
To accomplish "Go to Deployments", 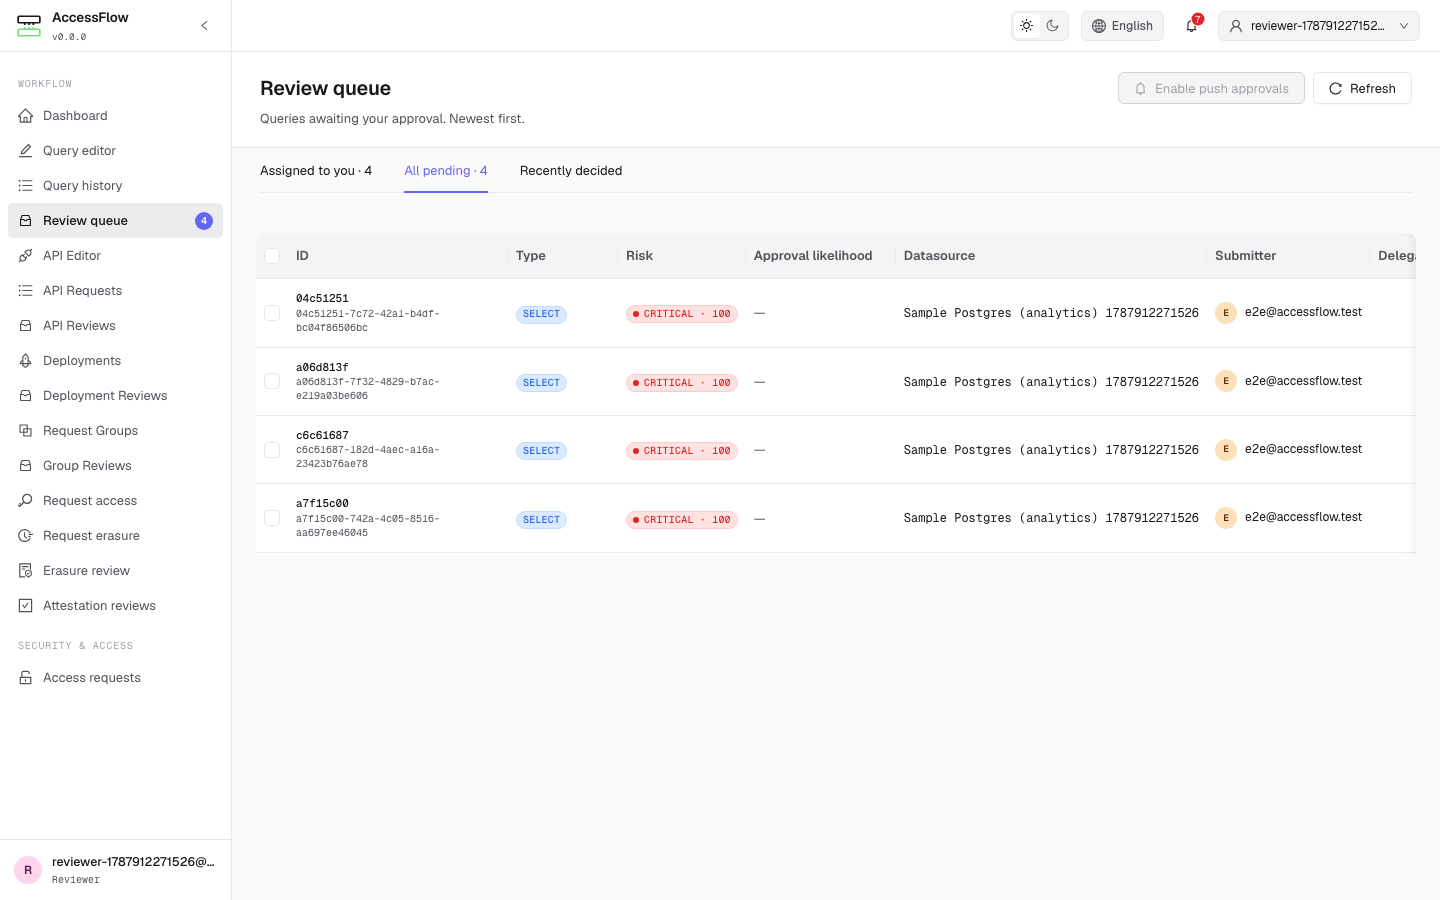I will point(115,361).
